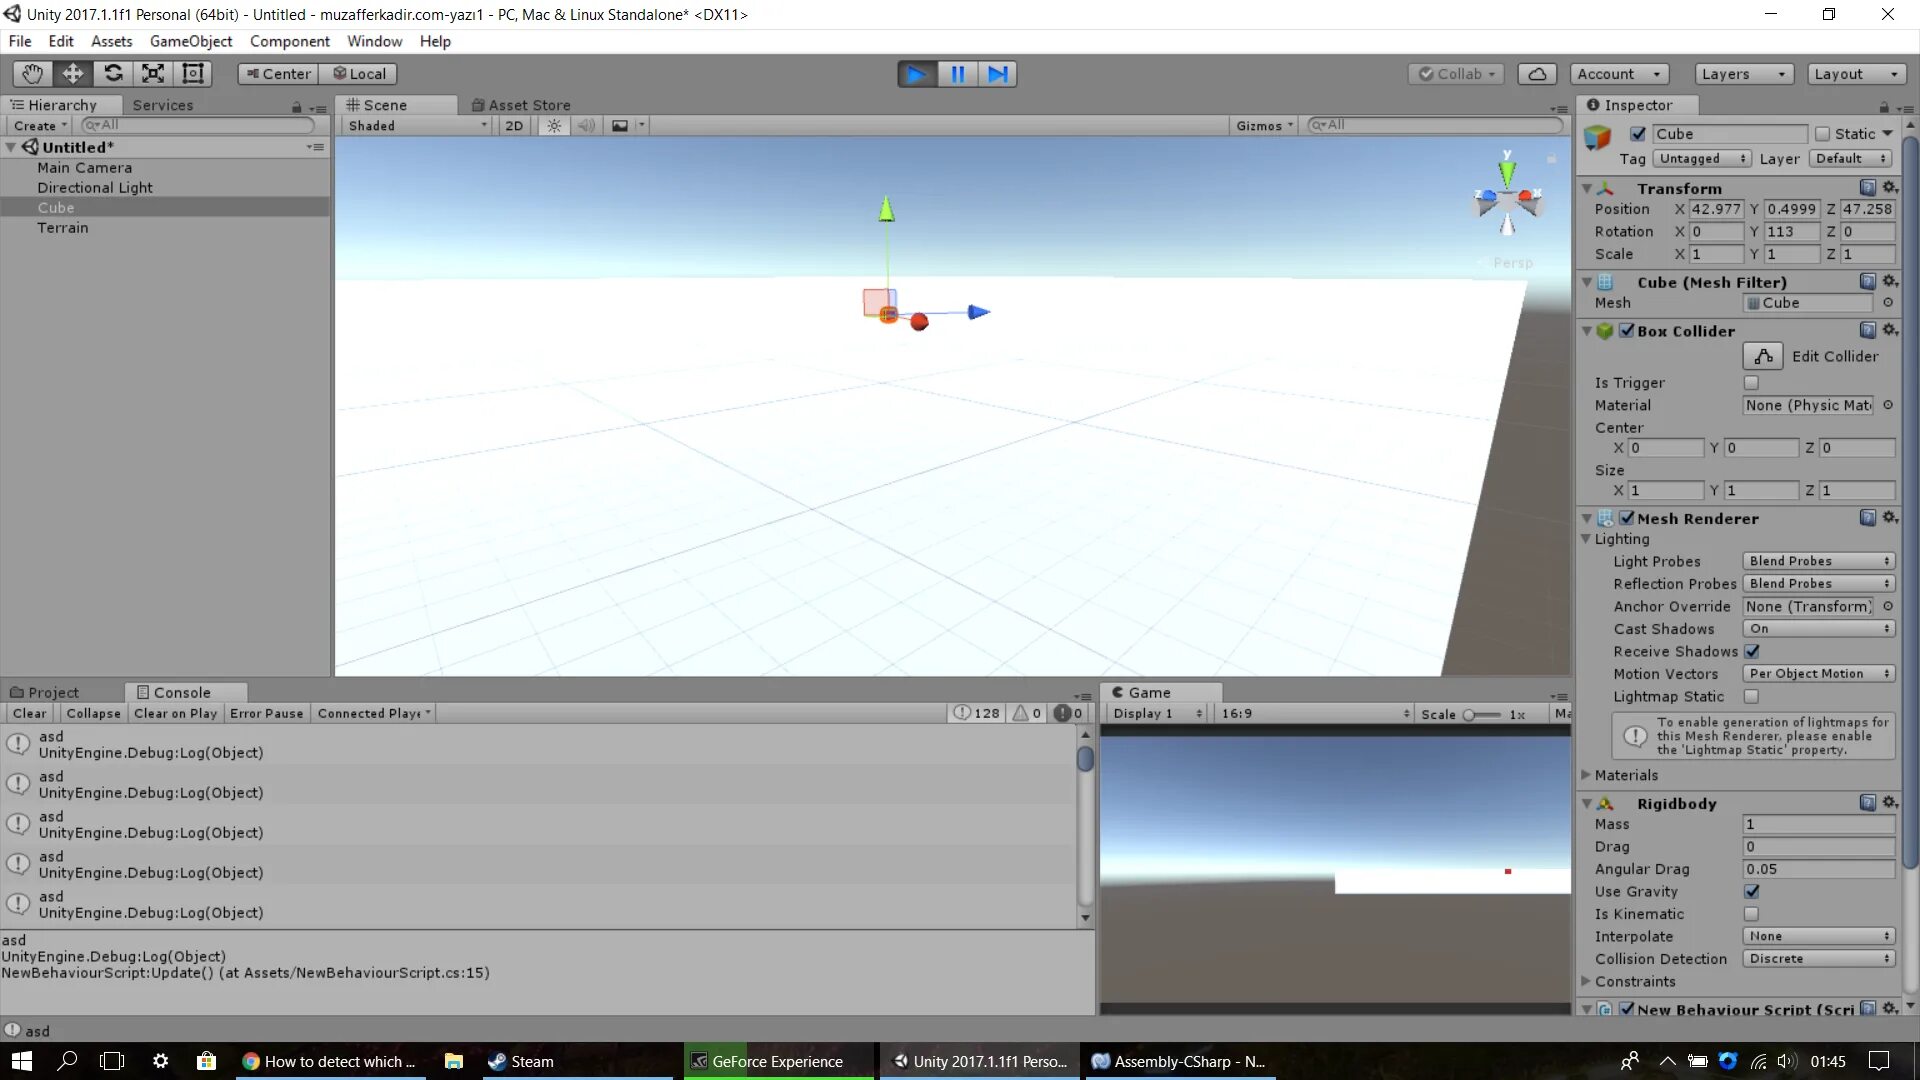This screenshot has width=1920, height=1080.
Task: Click the Edit Collider icon button
Action: click(x=1763, y=356)
